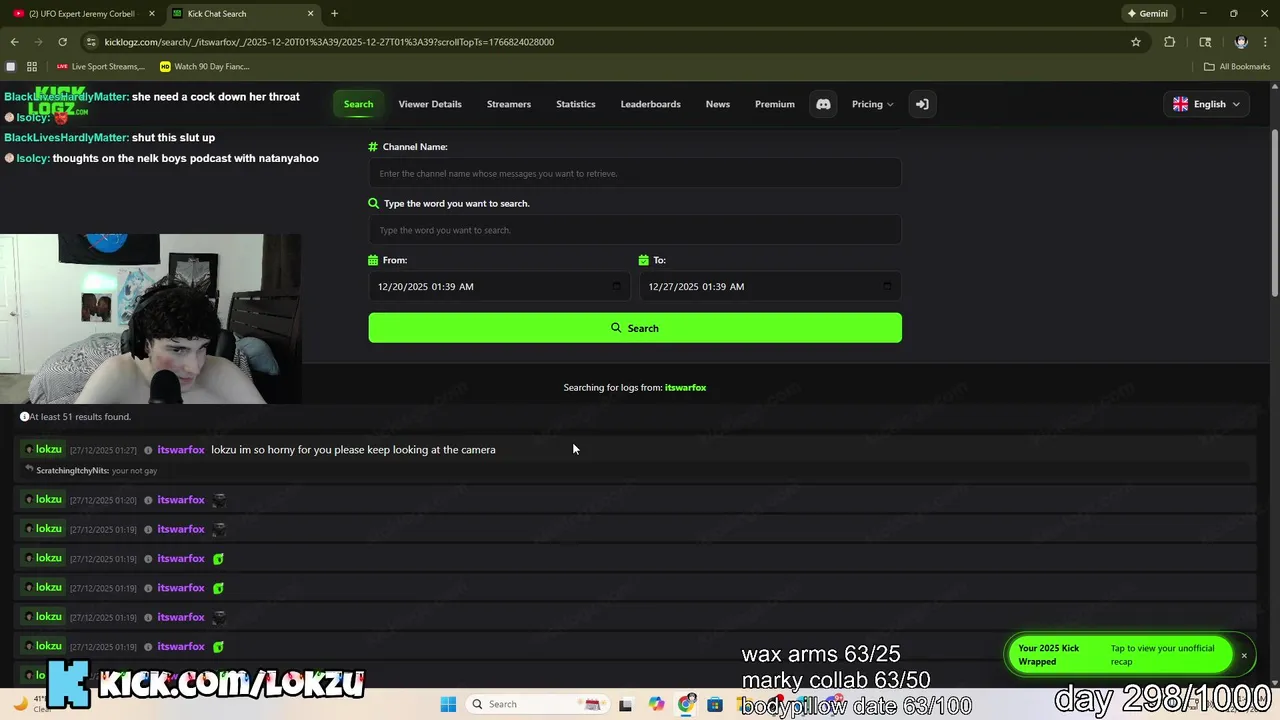Switch to UFO Expert Jeremy Corbell tab
Screen dimensions: 1280x720
click(81, 14)
